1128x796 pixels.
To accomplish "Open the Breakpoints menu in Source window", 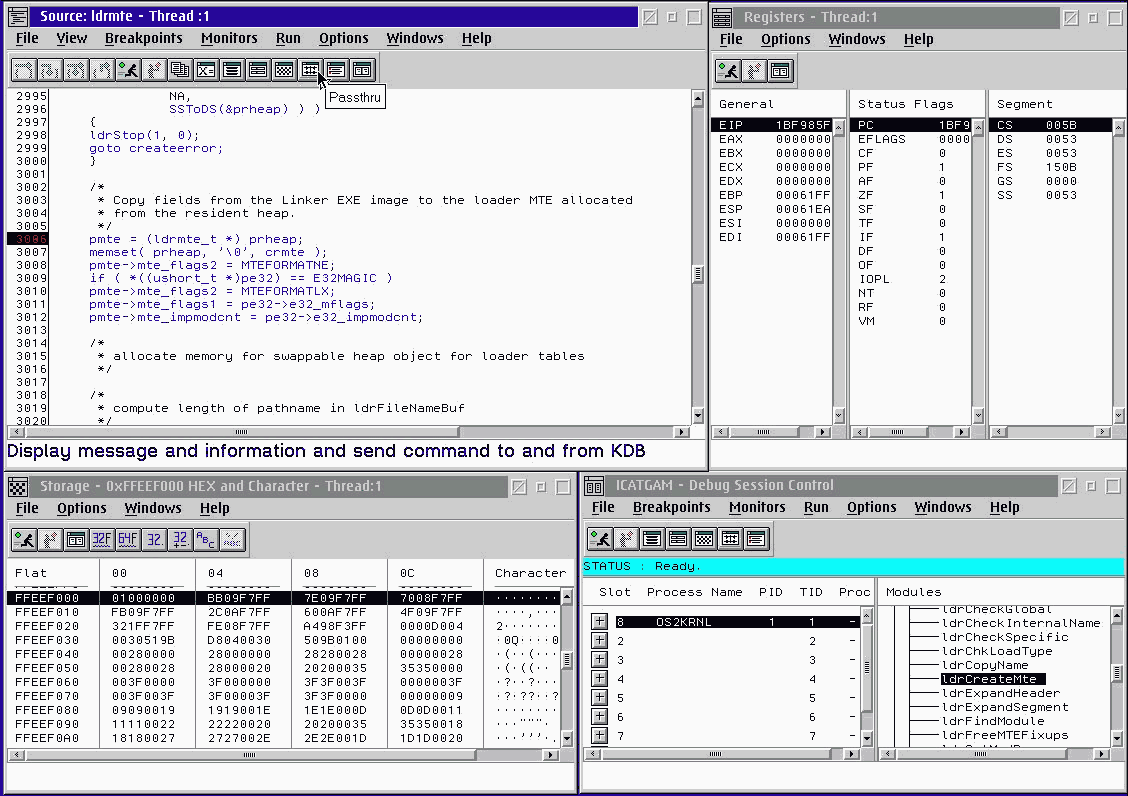I will point(143,39).
